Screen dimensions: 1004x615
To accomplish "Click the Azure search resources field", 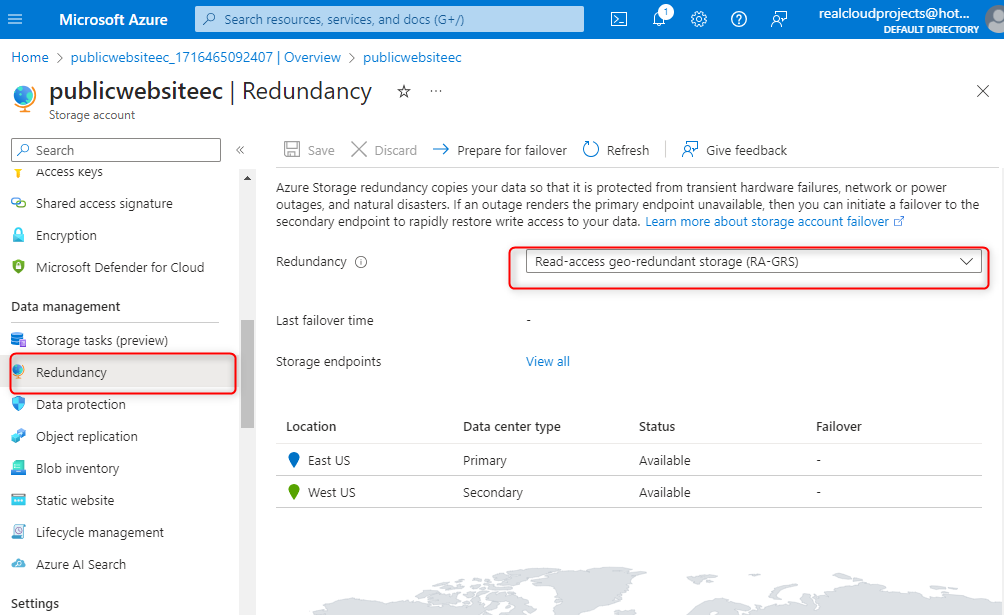I will (390, 19).
